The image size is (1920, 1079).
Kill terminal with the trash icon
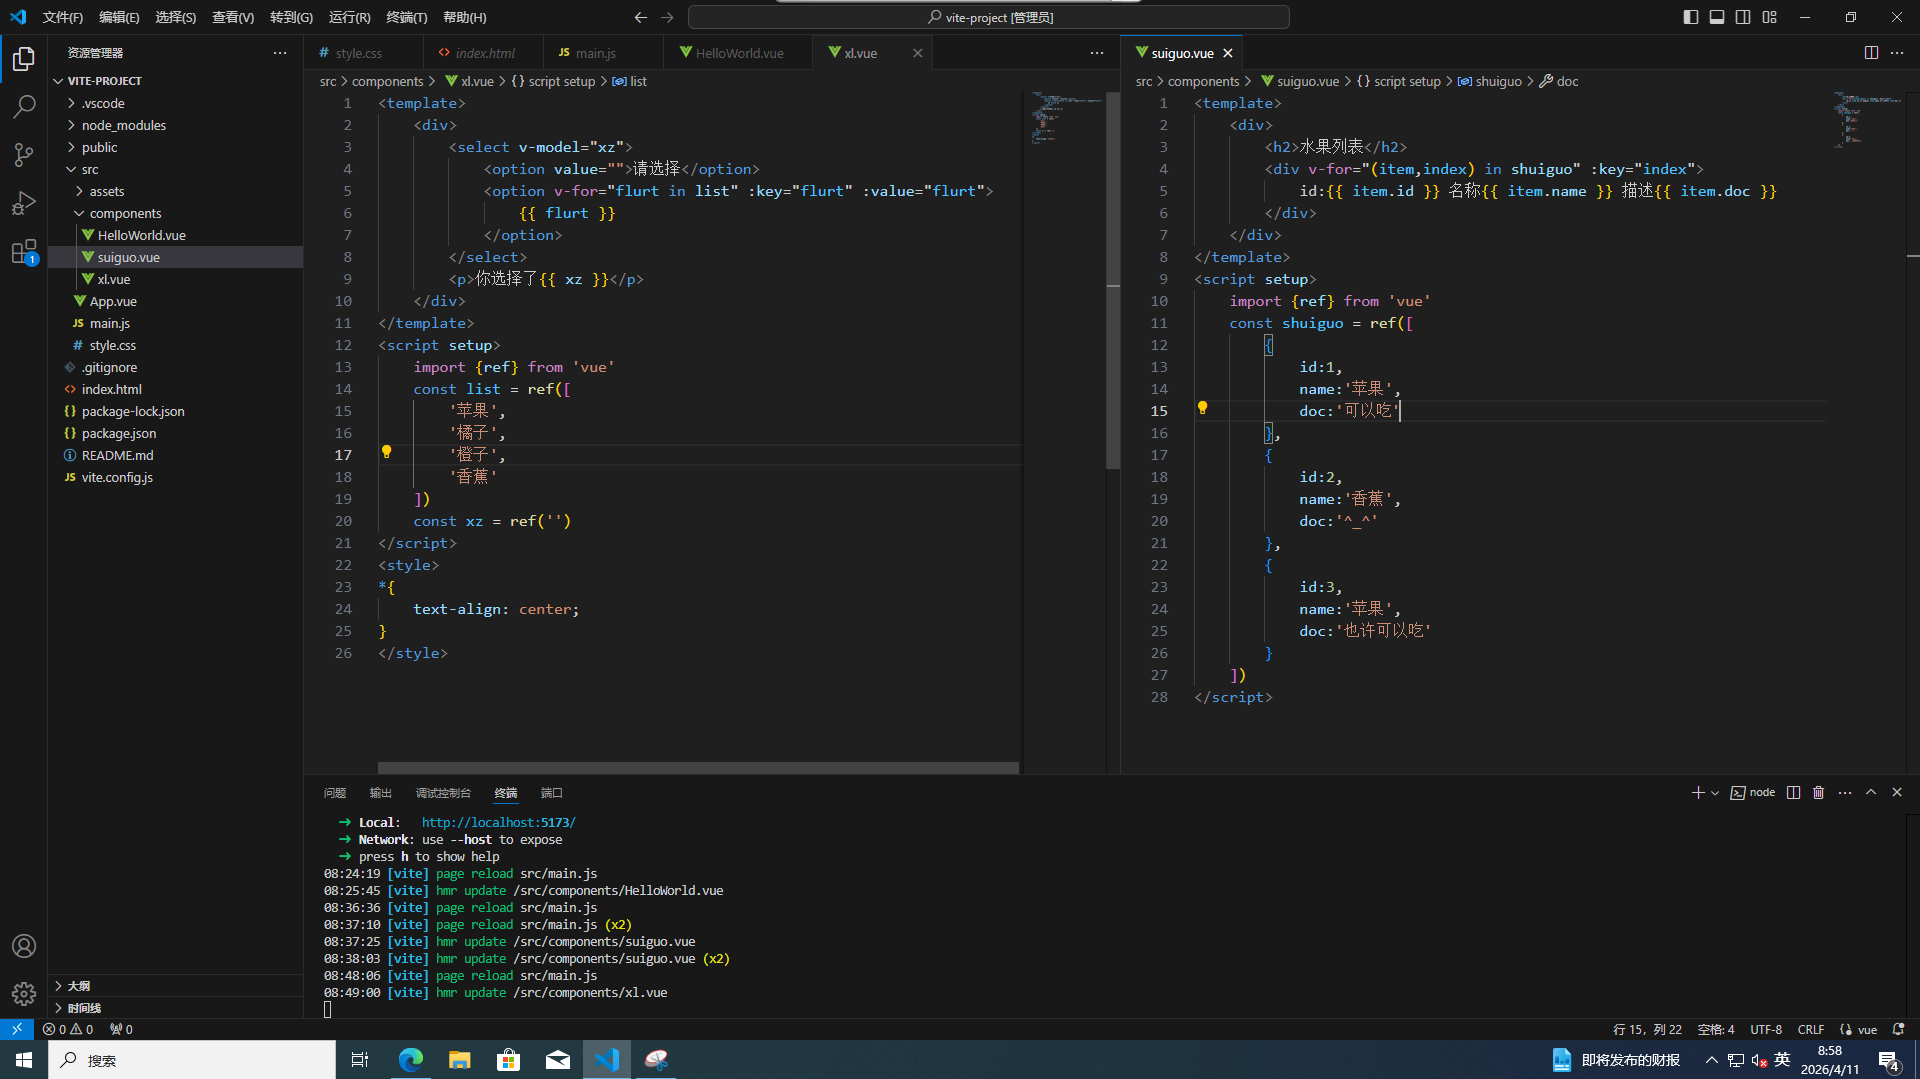pos(1818,792)
